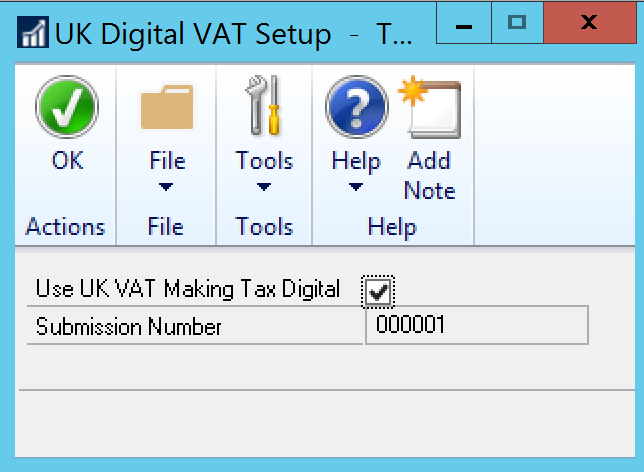Click the File group label in ribbon
644x472 pixels.
(x=166, y=227)
